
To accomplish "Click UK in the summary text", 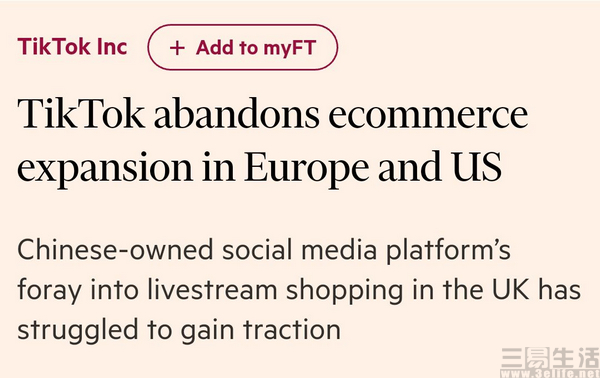I will coord(510,290).
